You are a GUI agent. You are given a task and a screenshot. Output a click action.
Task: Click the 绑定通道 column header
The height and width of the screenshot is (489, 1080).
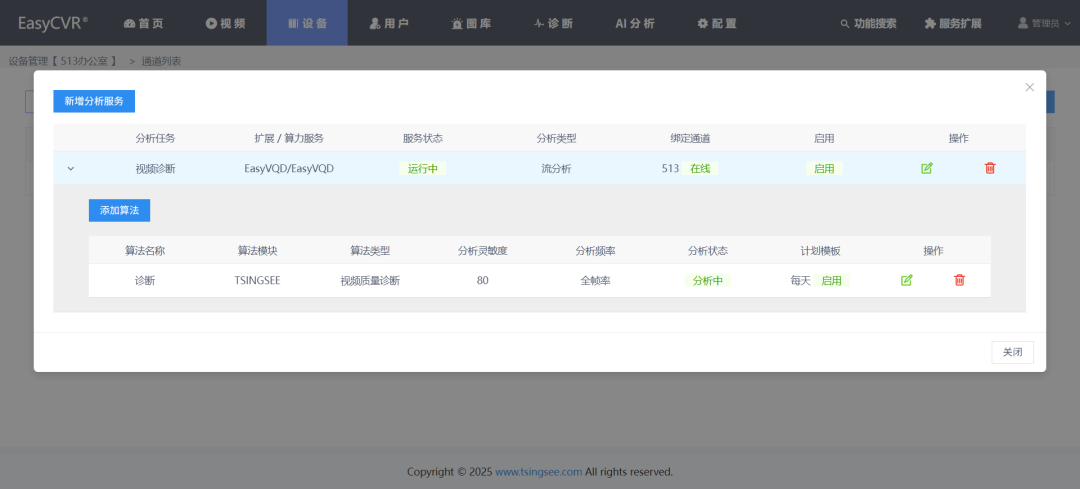(690, 138)
